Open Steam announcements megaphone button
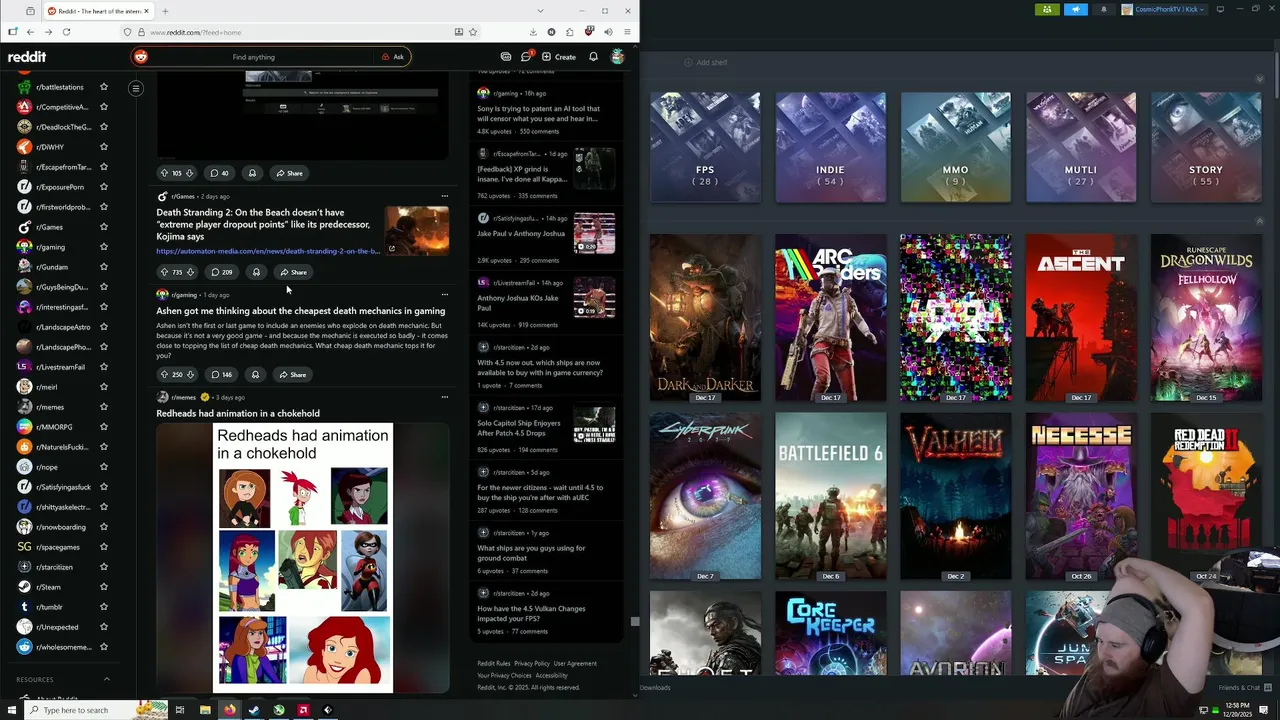This screenshot has height=720, width=1280. pyautogui.click(x=1076, y=9)
